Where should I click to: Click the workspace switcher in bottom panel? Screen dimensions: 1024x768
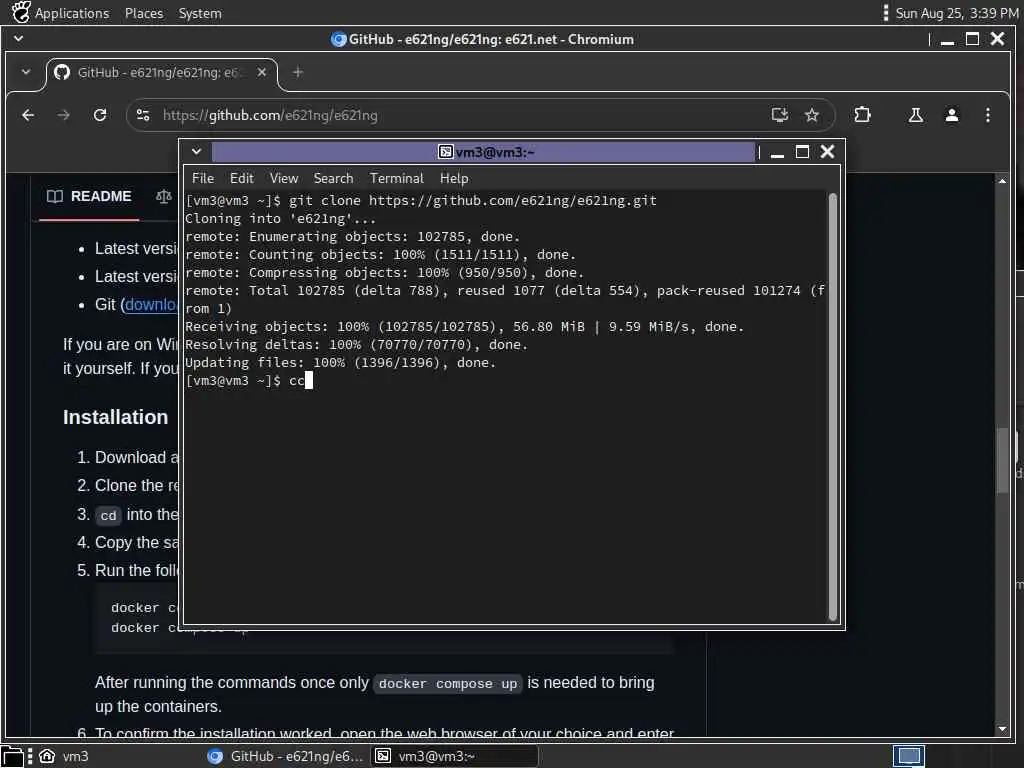click(x=908, y=756)
